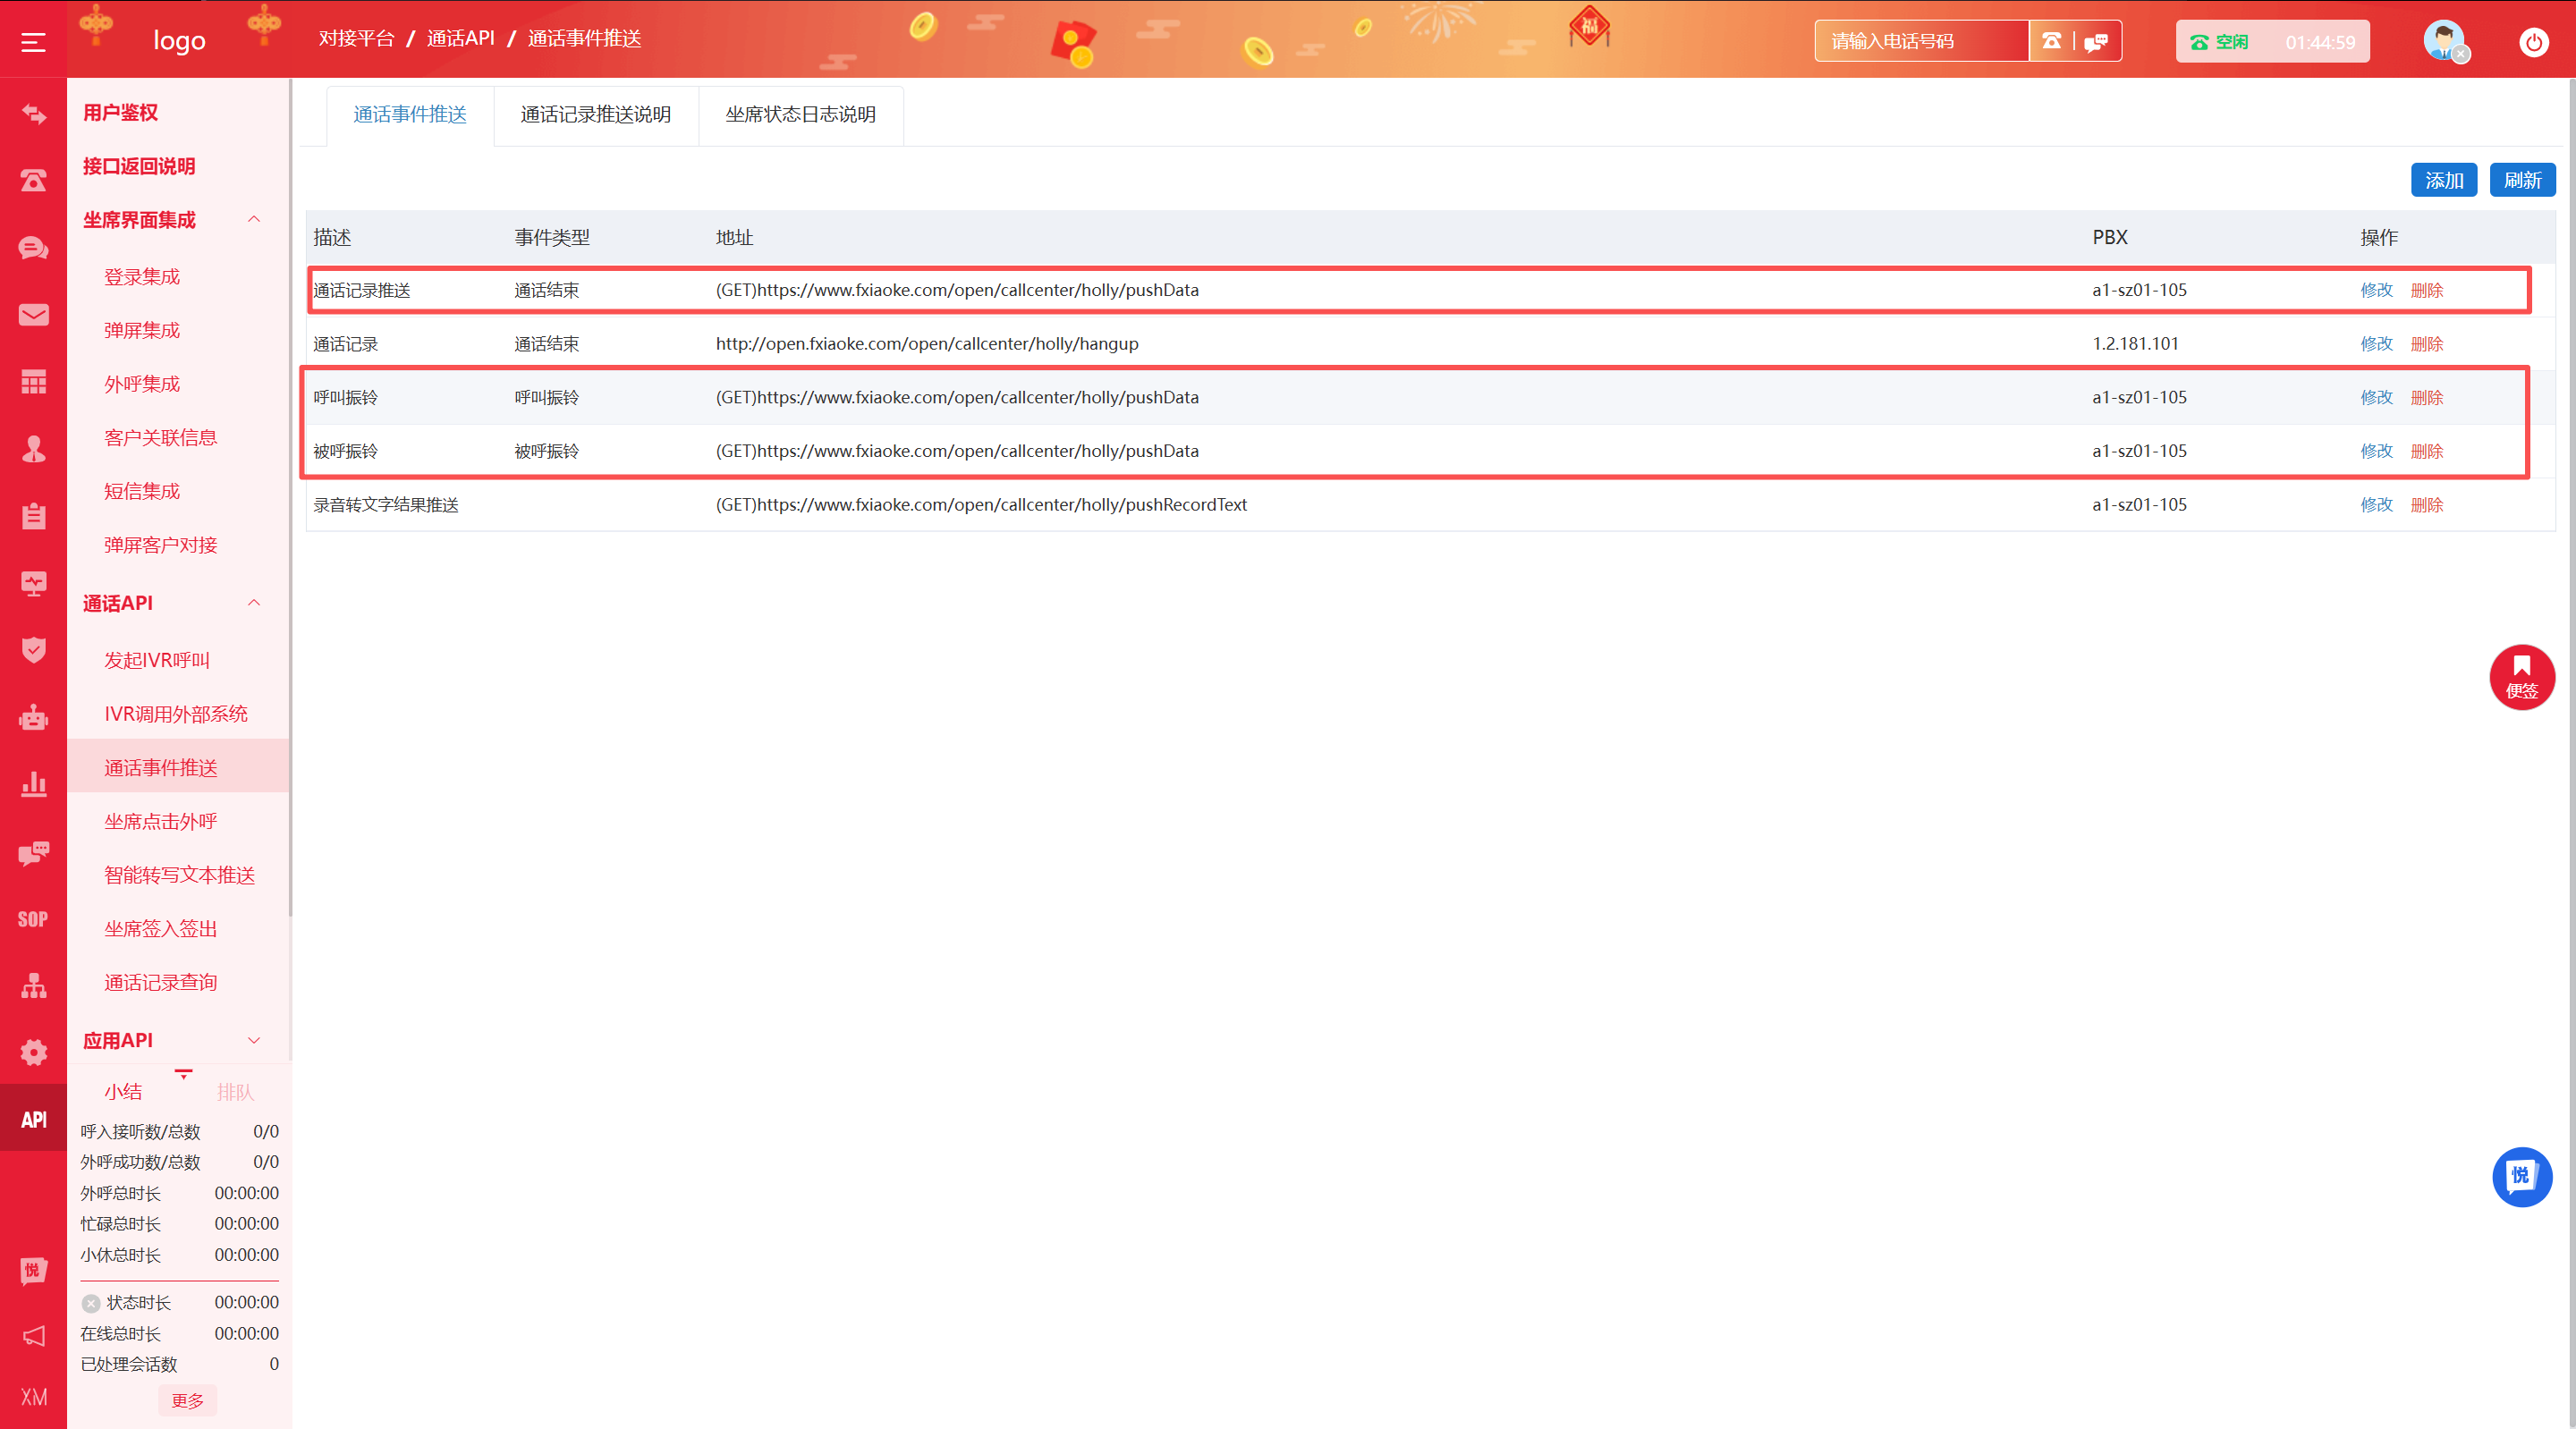This screenshot has height=1429, width=2576.
Task: Open 外呼集成 submenu item
Action: click(142, 384)
